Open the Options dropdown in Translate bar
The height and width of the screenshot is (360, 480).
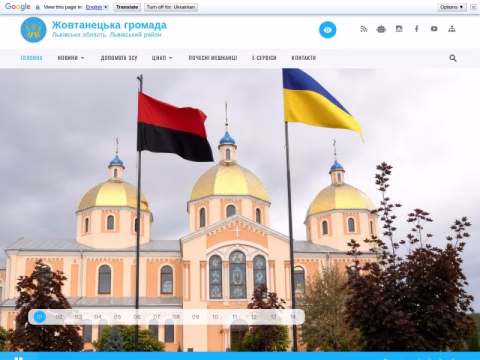click(452, 7)
